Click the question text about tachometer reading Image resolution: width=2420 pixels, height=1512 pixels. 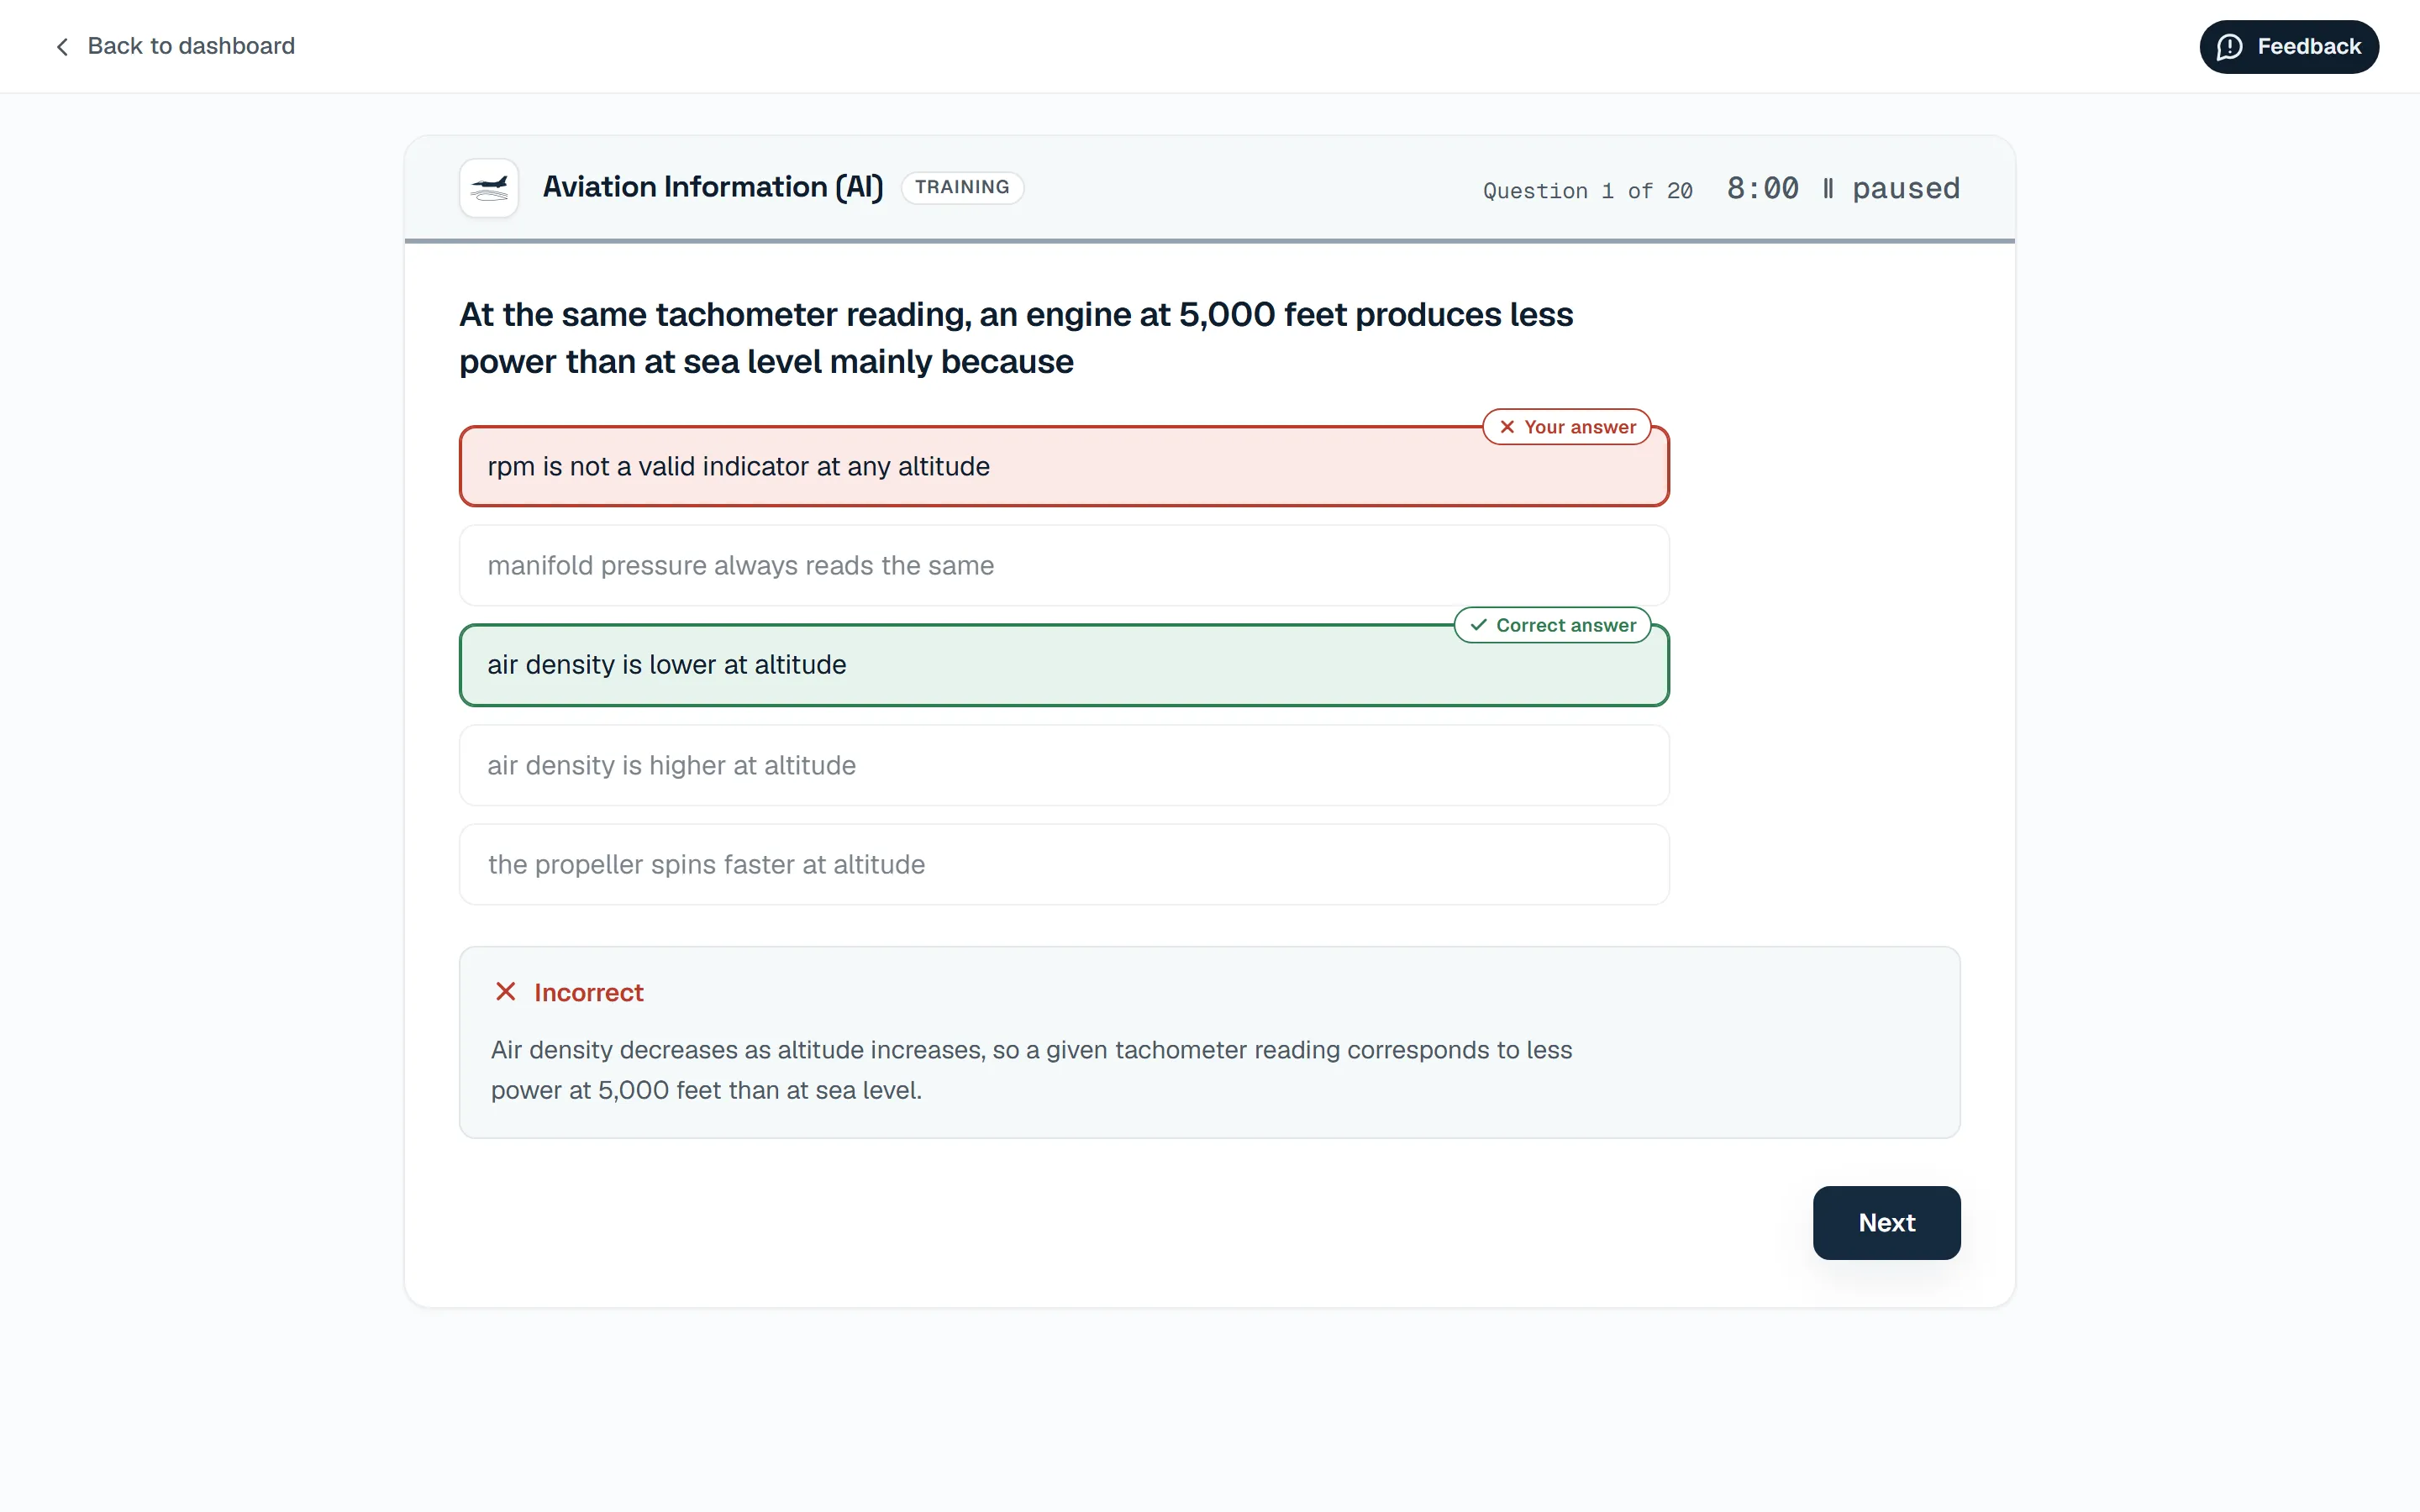click(1015, 338)
